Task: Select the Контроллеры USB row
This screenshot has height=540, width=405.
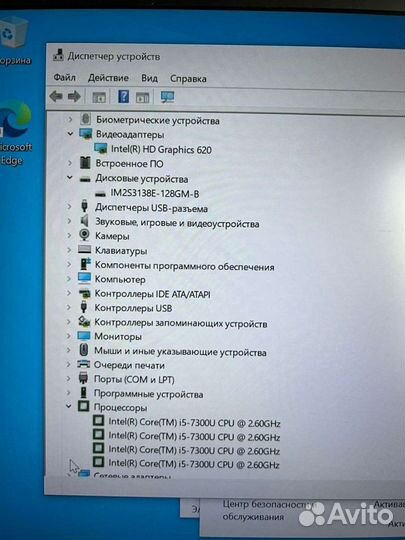Action: 133,308
